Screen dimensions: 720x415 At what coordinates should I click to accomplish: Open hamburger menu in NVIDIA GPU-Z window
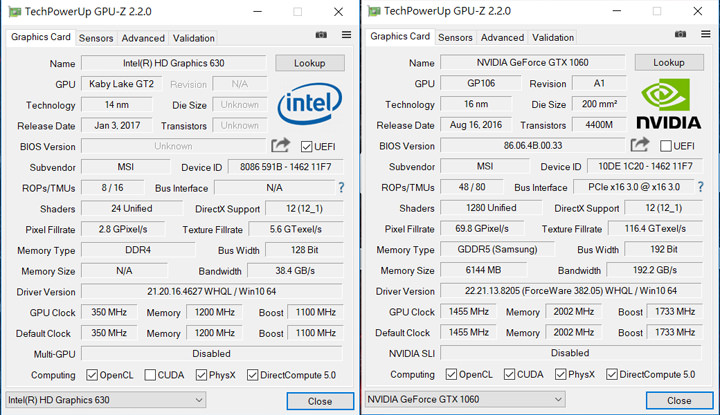706,35
